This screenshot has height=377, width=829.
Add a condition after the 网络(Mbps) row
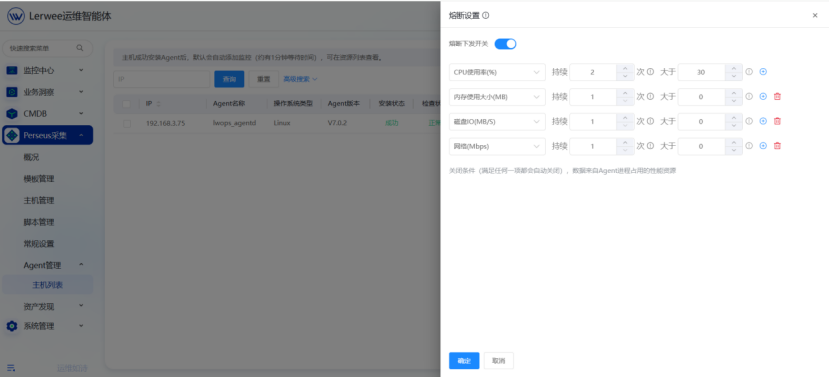763,146
